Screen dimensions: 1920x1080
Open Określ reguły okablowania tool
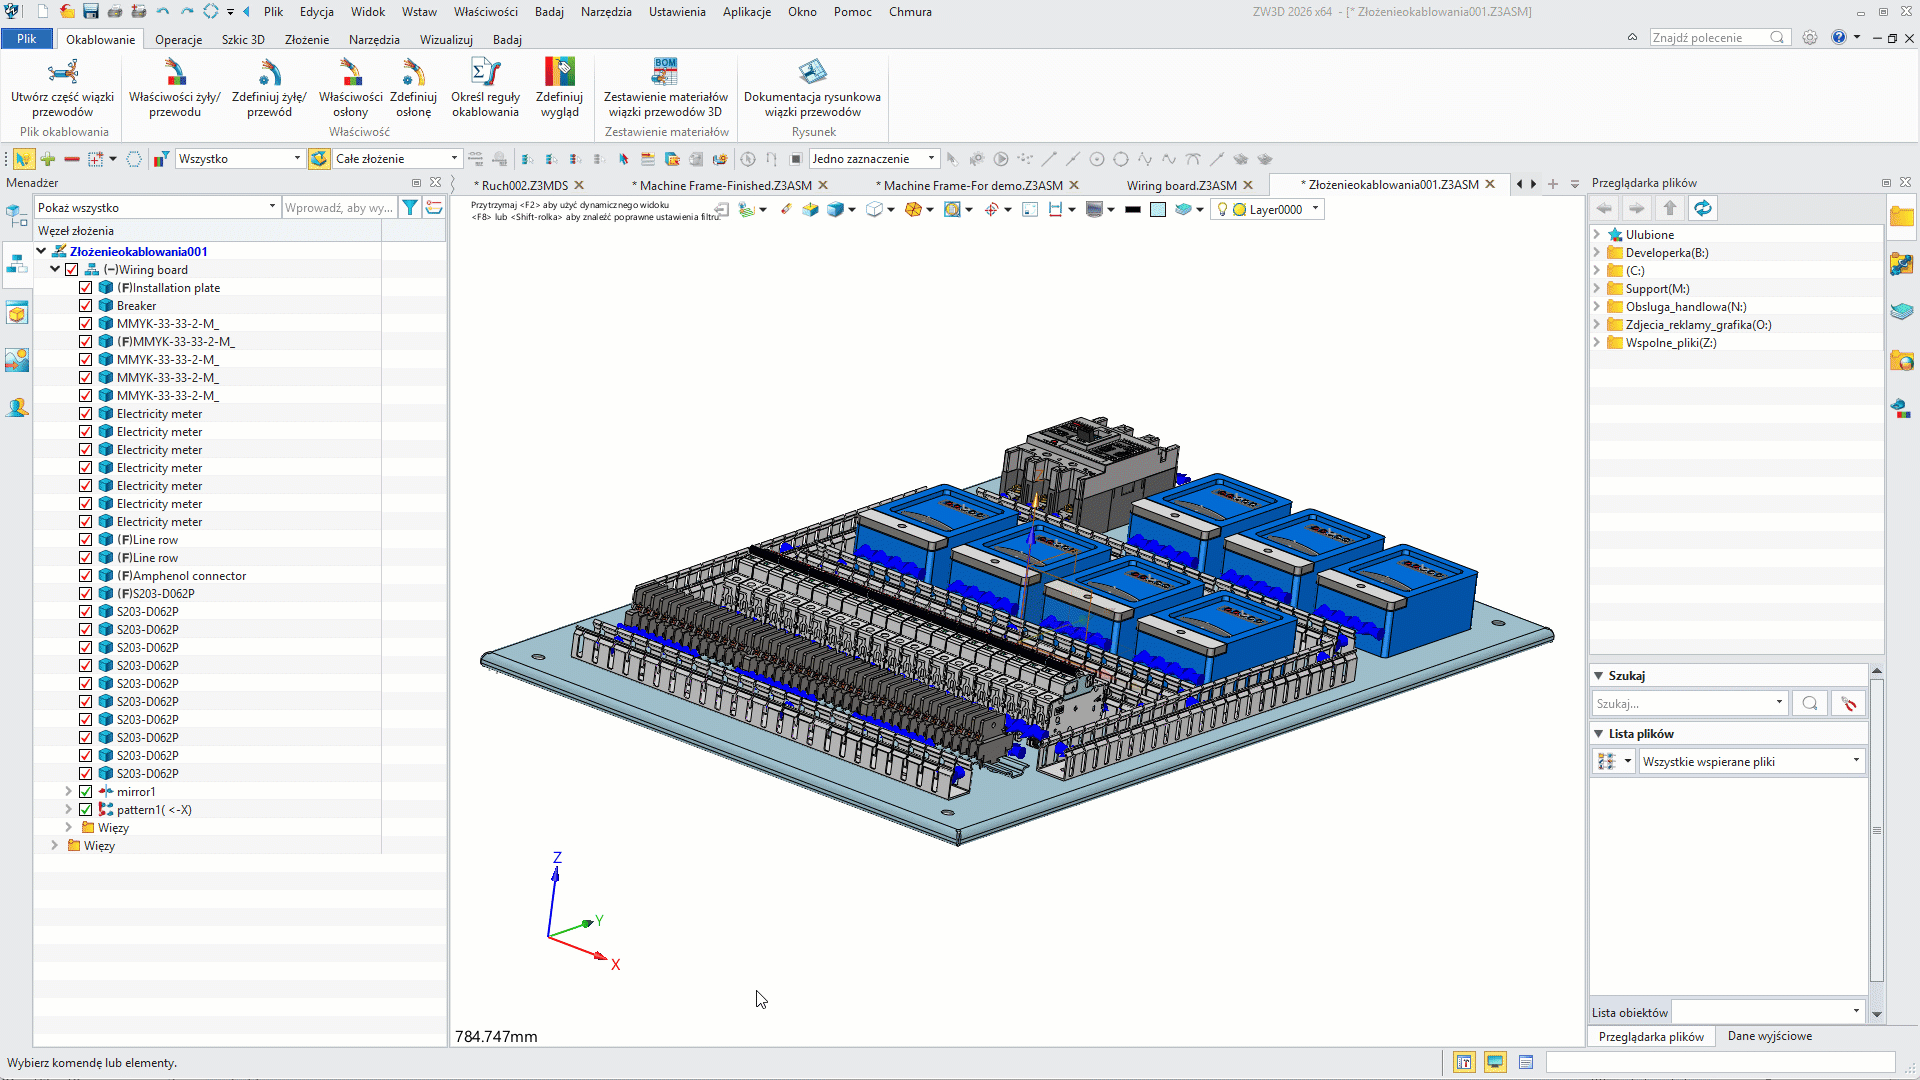(x=485, y=87)
